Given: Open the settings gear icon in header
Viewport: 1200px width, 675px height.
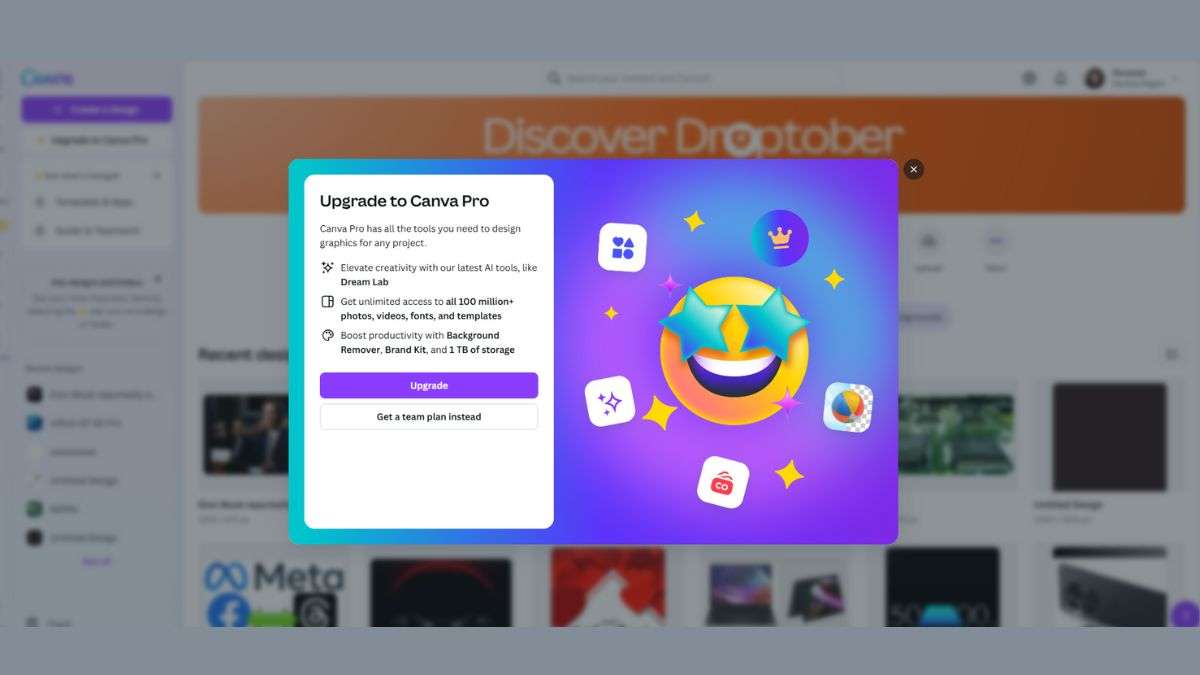Looking at the screenshot, I should (1029, 78).
